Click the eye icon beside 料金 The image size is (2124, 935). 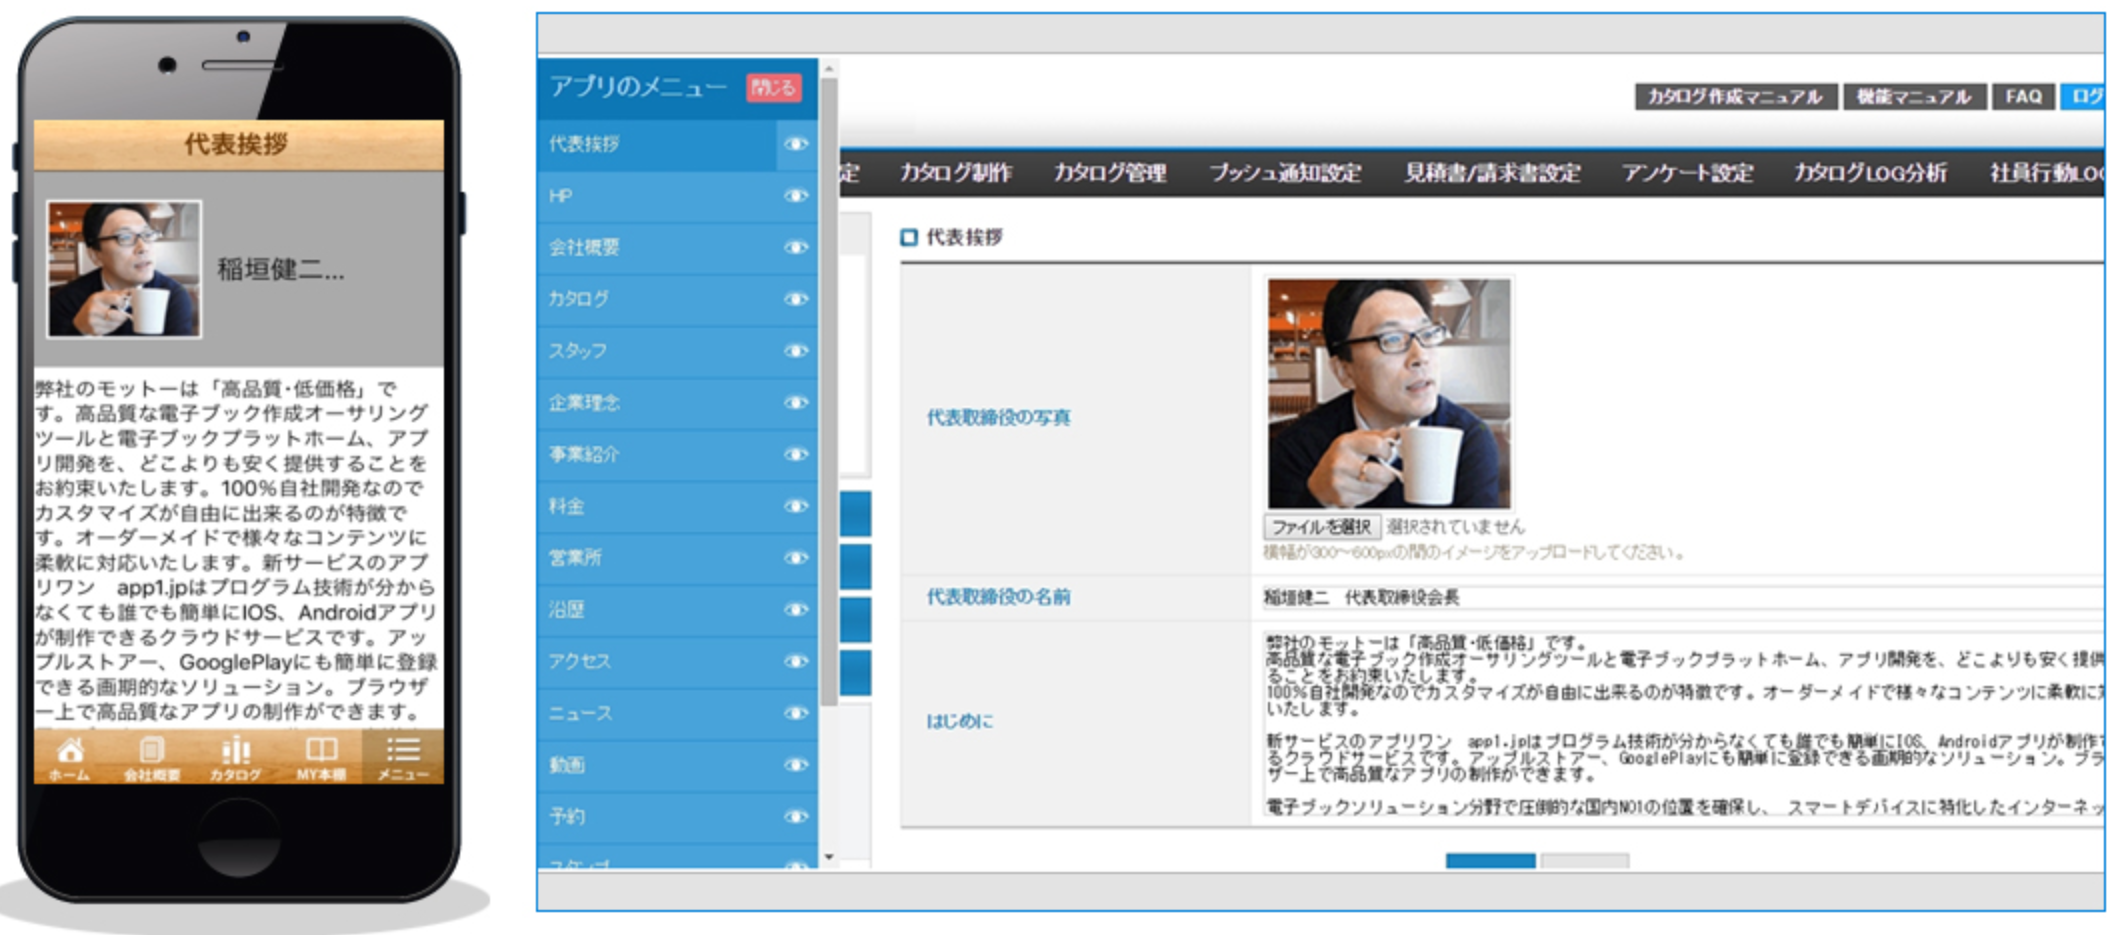pos(796,506)
